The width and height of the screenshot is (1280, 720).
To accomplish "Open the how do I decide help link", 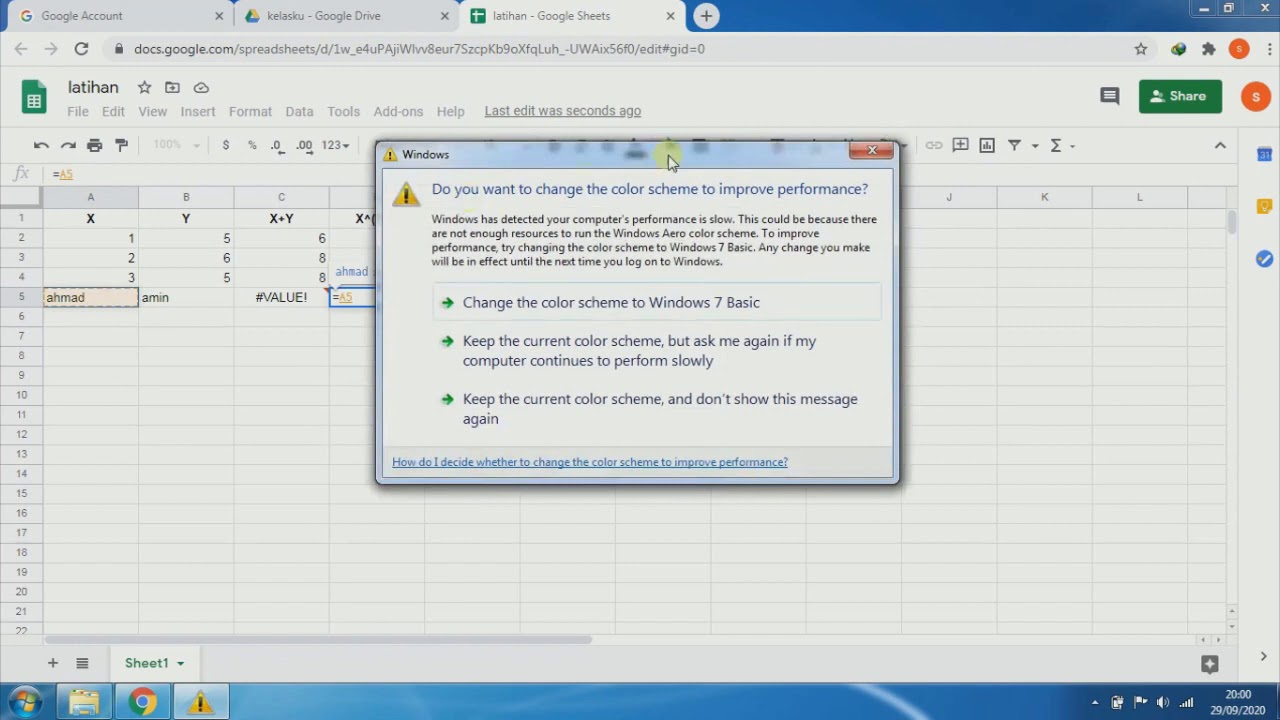I will click(x=590, y=462).
